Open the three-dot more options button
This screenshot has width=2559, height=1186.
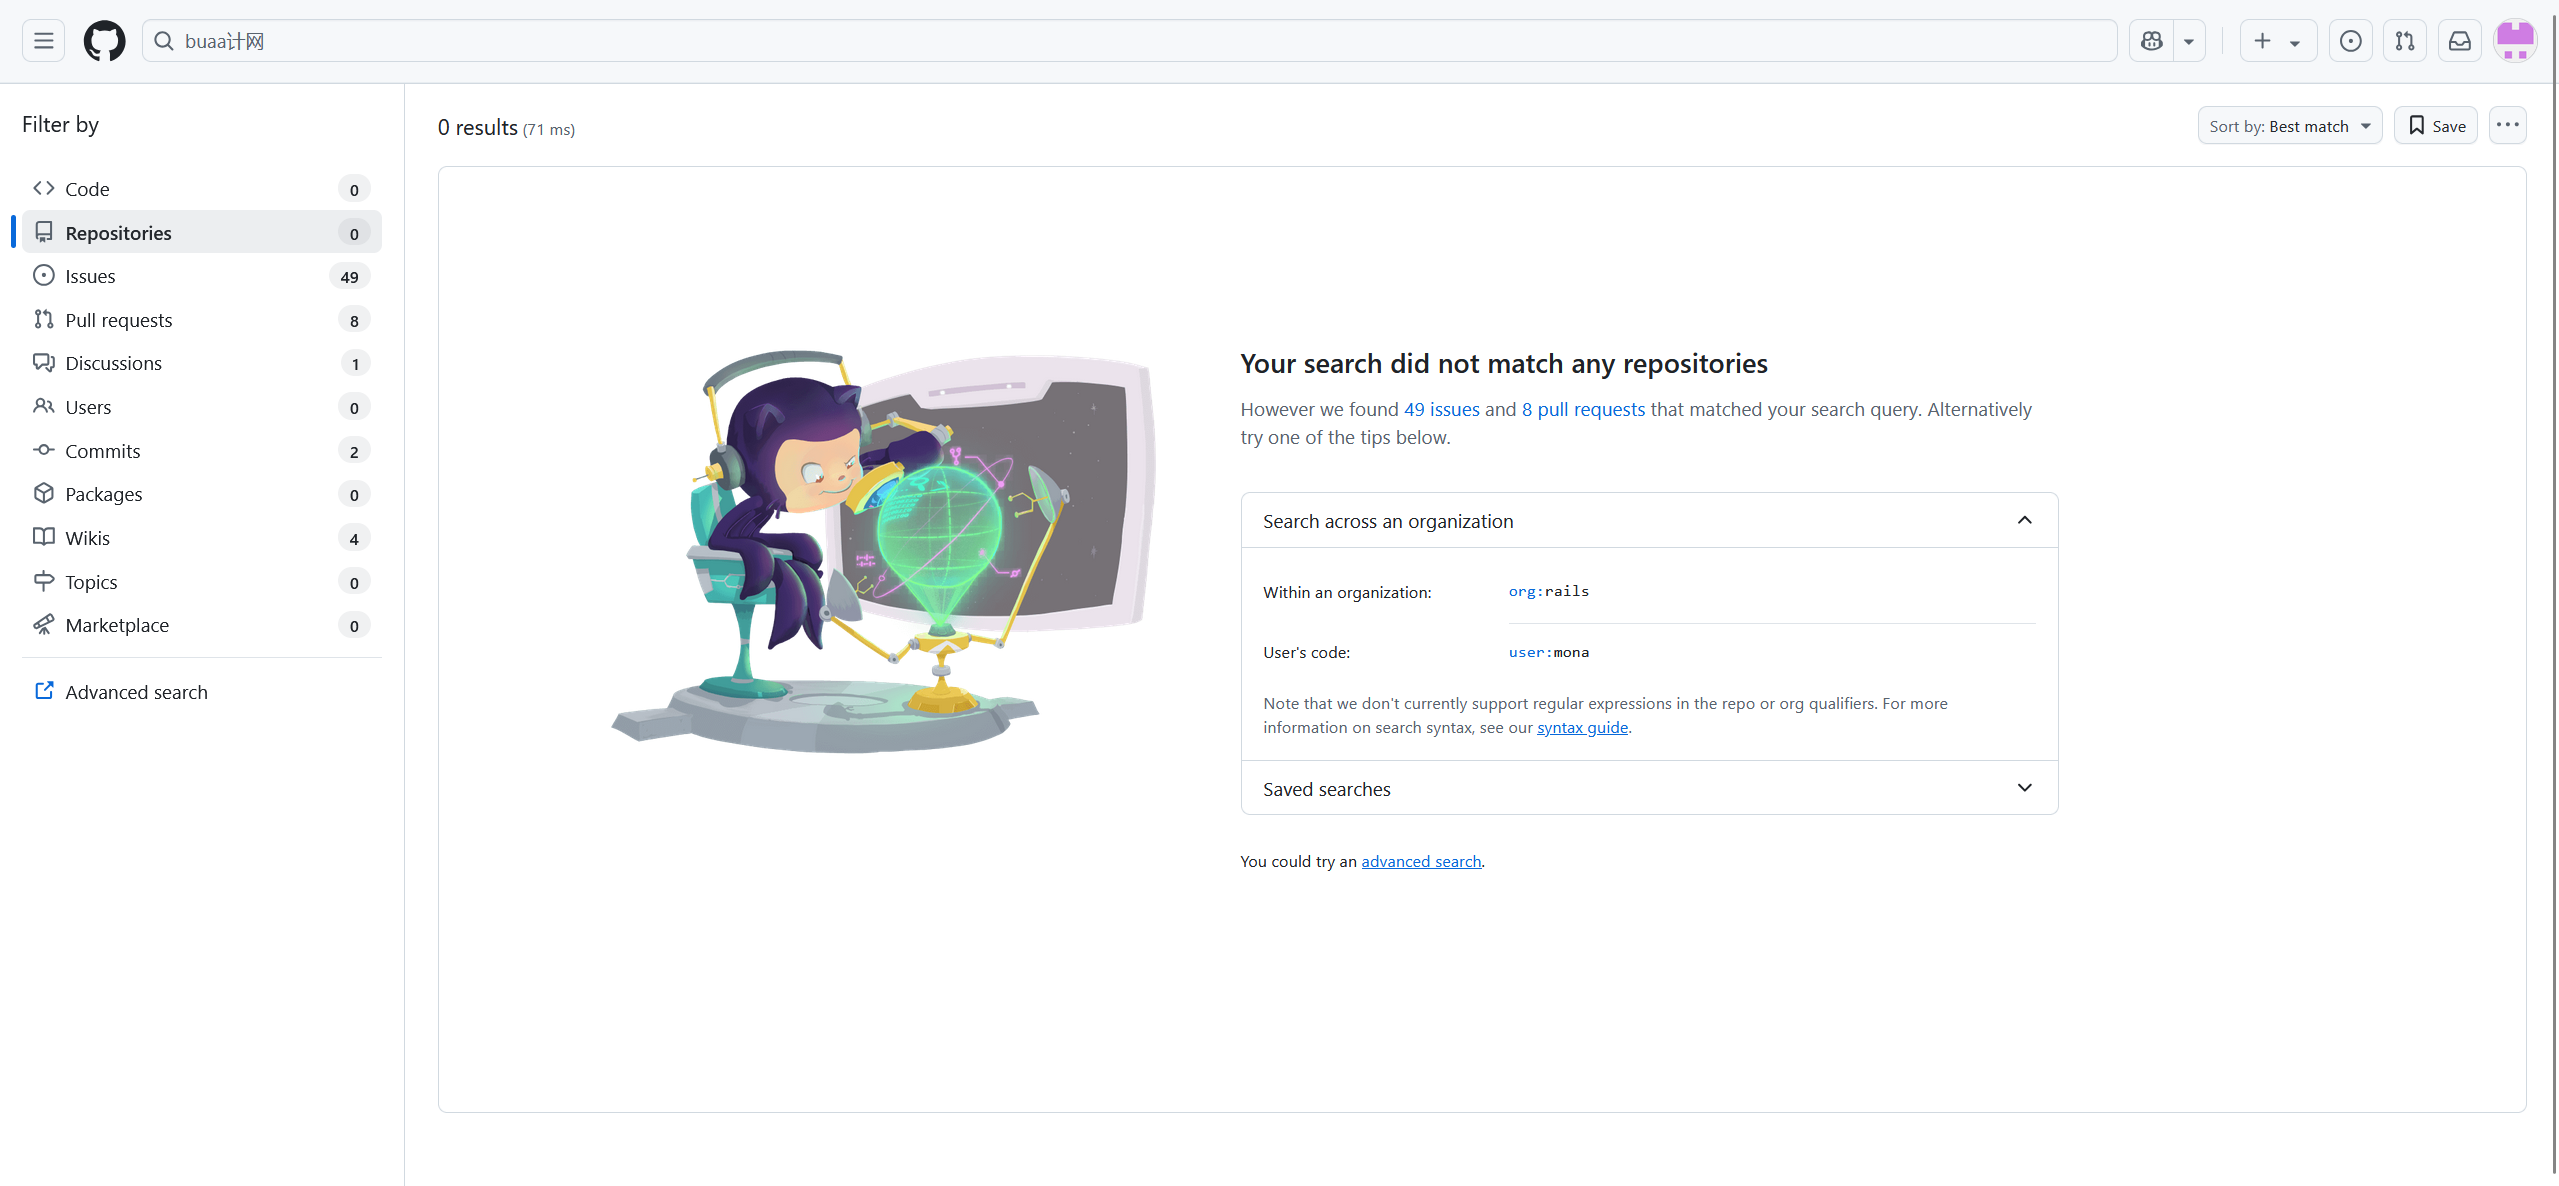tap(2507, 125)
